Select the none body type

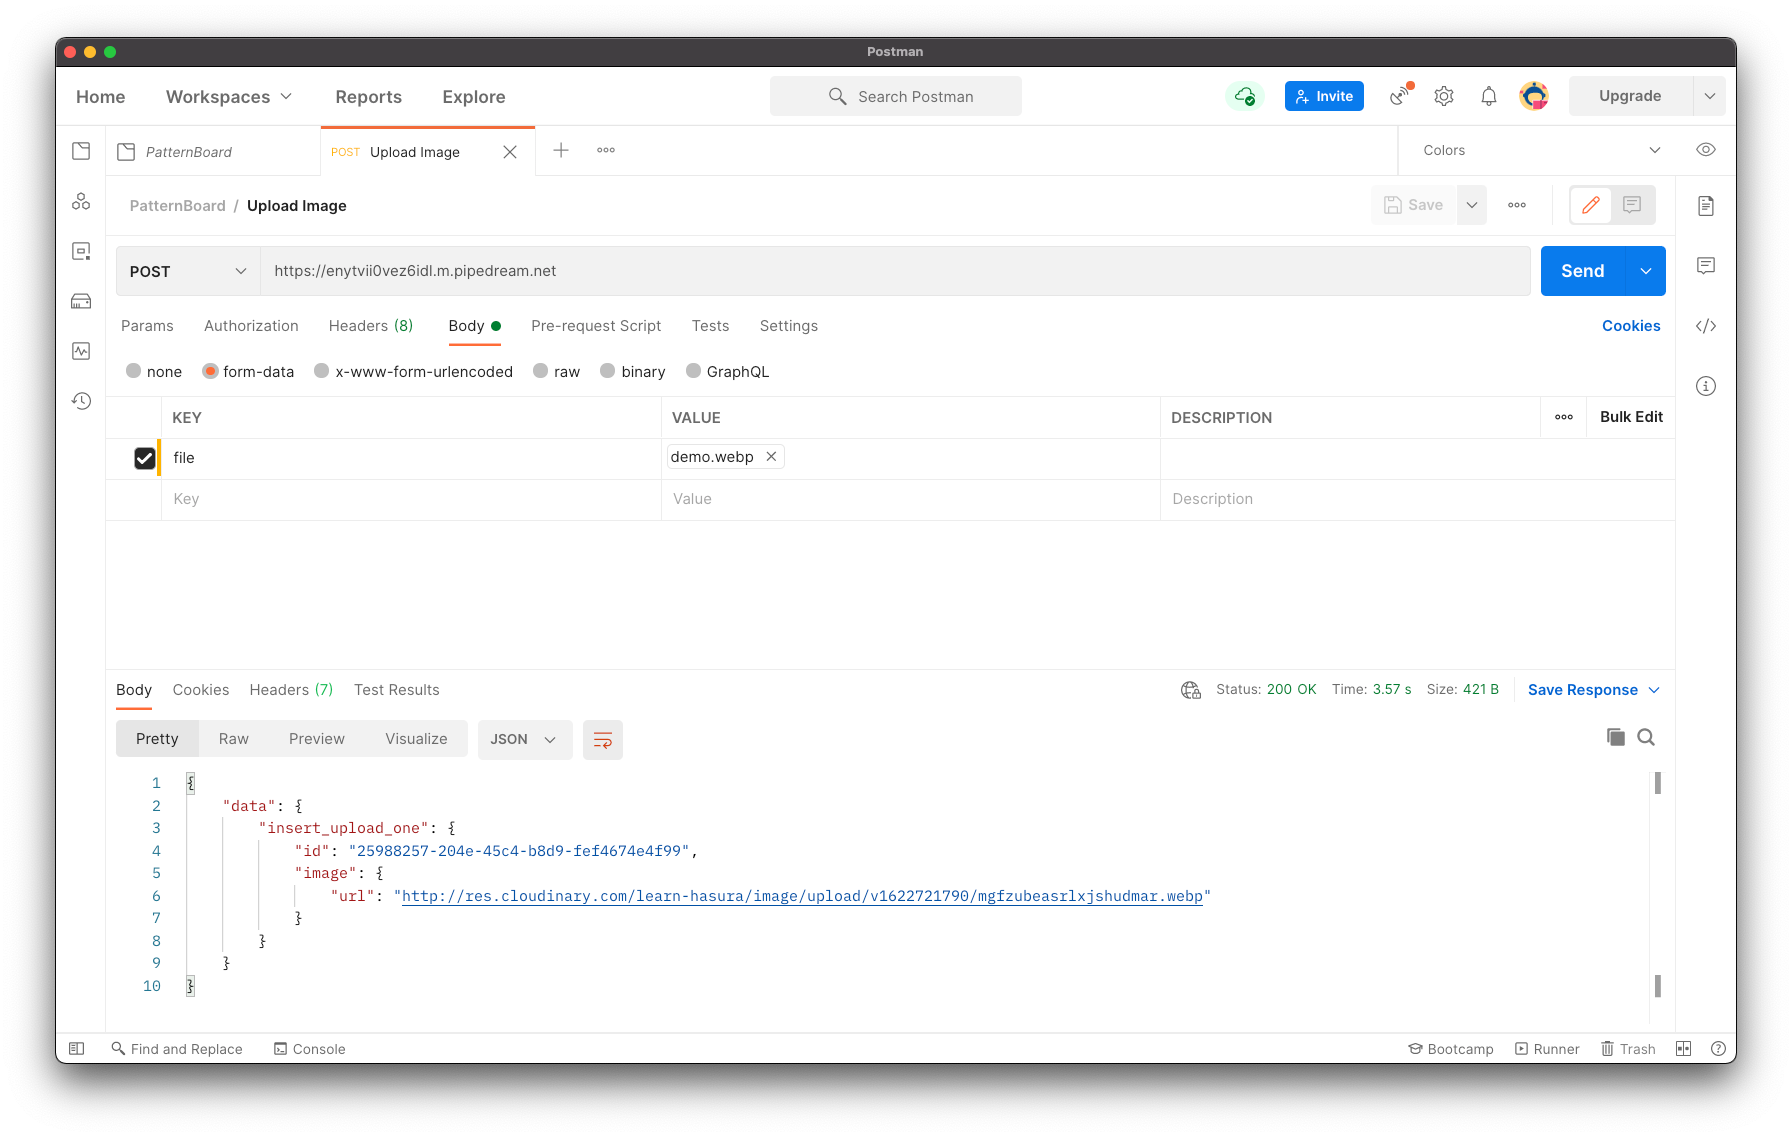pyautogui.click(x=133, y=371)
